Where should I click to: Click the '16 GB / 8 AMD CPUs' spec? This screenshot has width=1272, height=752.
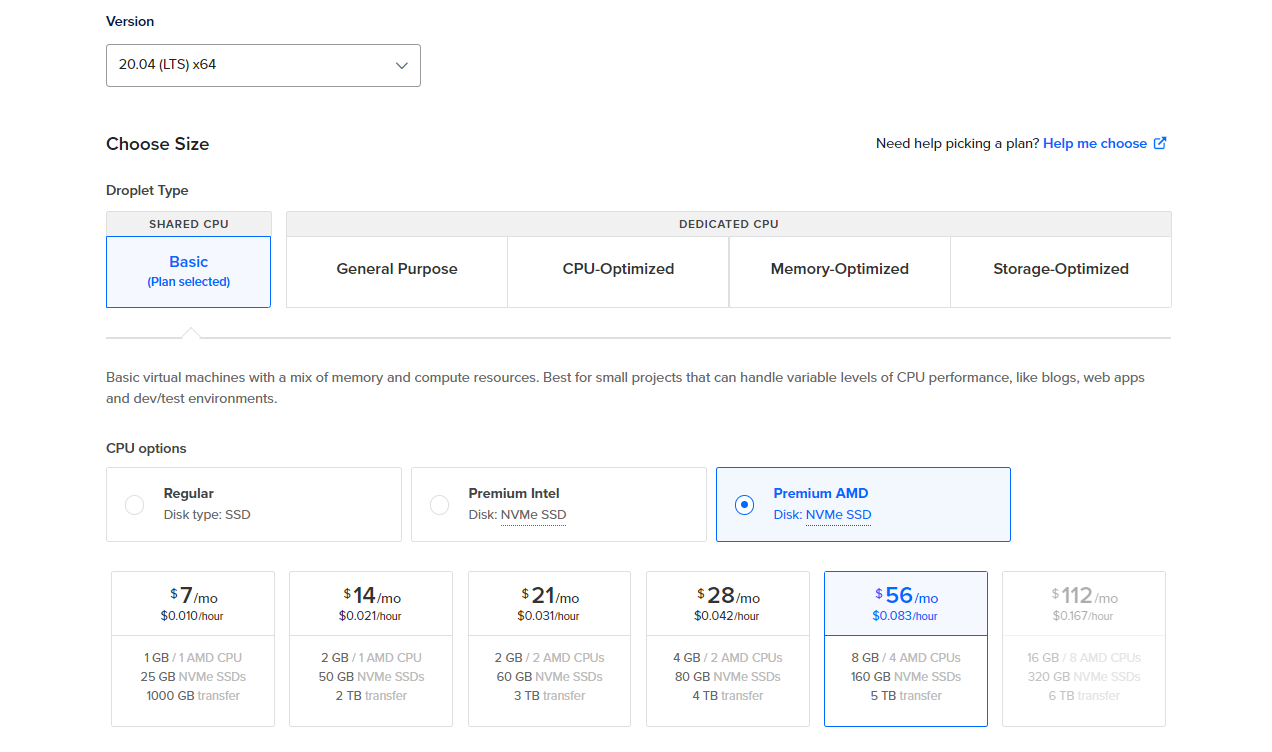pyautogui.click(x=1084, y=657)
